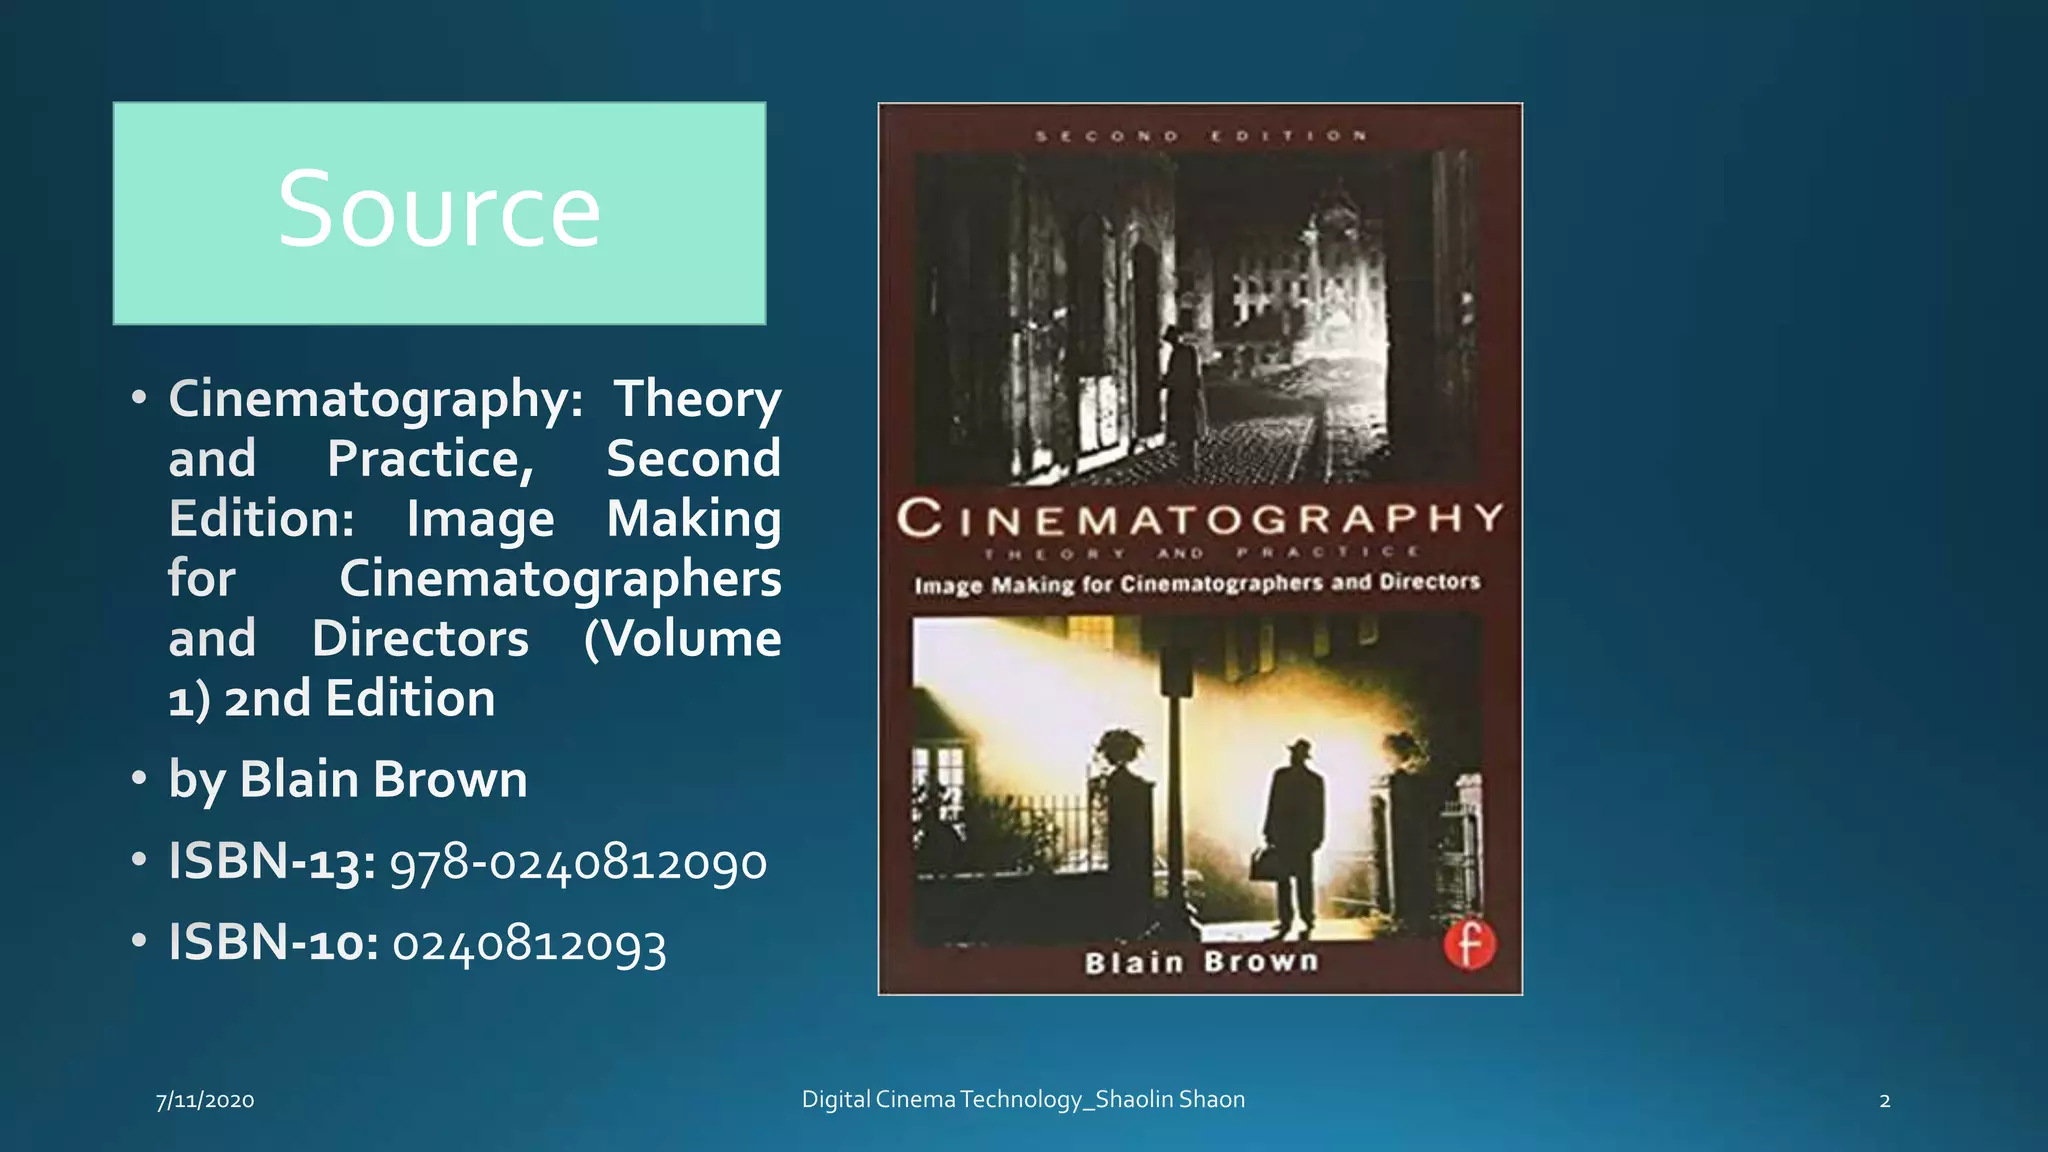Click the bold 'ISBN-13:' label
Viewport: 2048px width, 1152px height.
pos(272,861)
